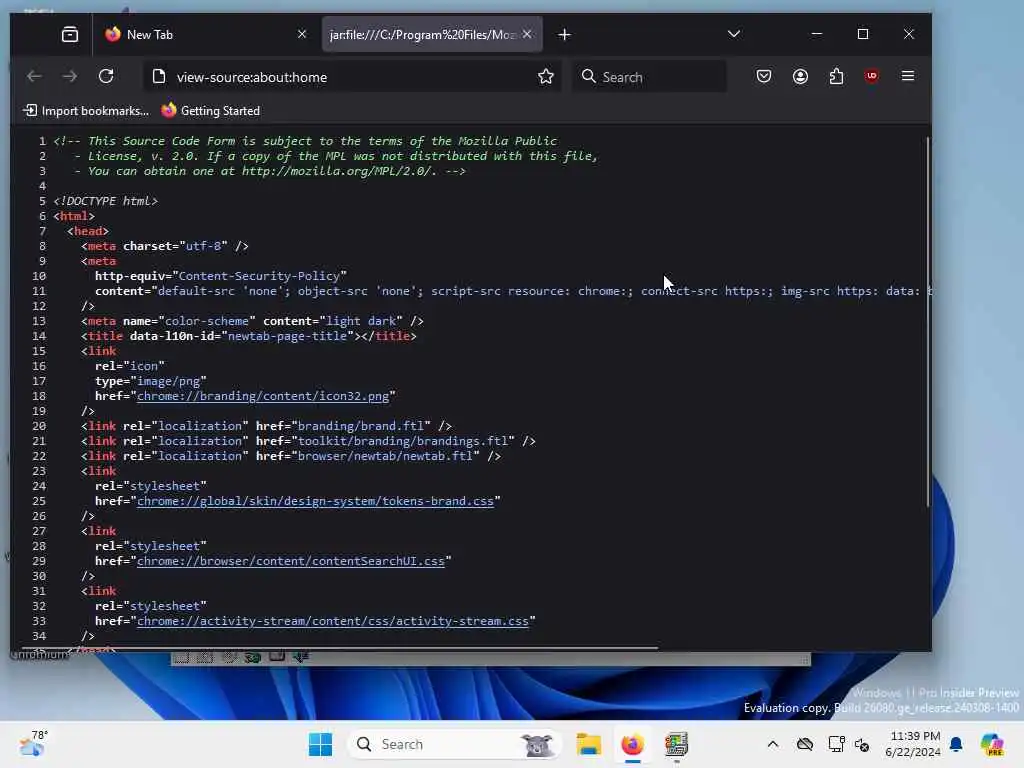The height and width of the screenshot is (768, 1024).
Task: Click 'toolkit/branding/brandings.ftl' text on line 21
Action: click(x=403, y=441)
